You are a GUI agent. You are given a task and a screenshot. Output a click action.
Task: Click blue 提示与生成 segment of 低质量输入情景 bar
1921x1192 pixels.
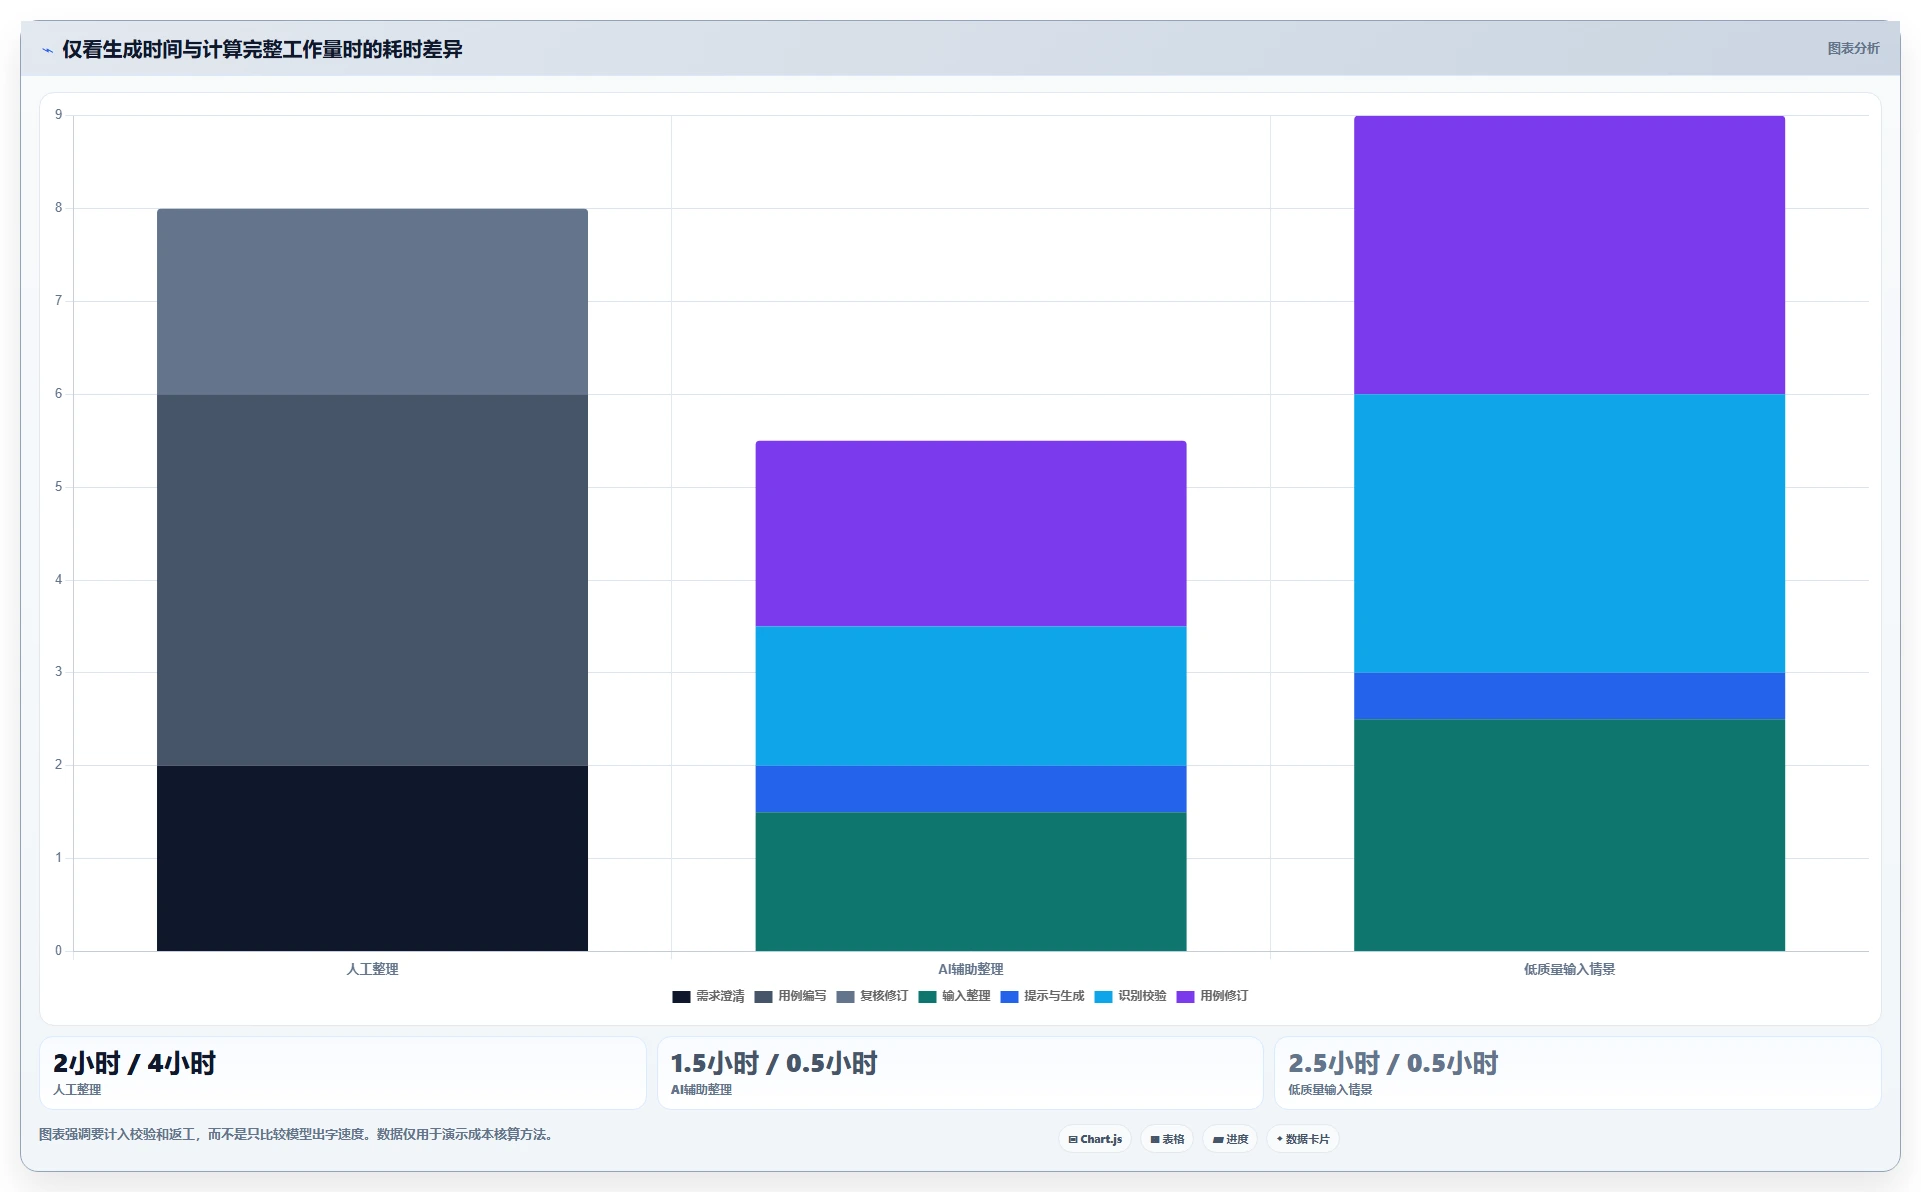point(1569,696)
